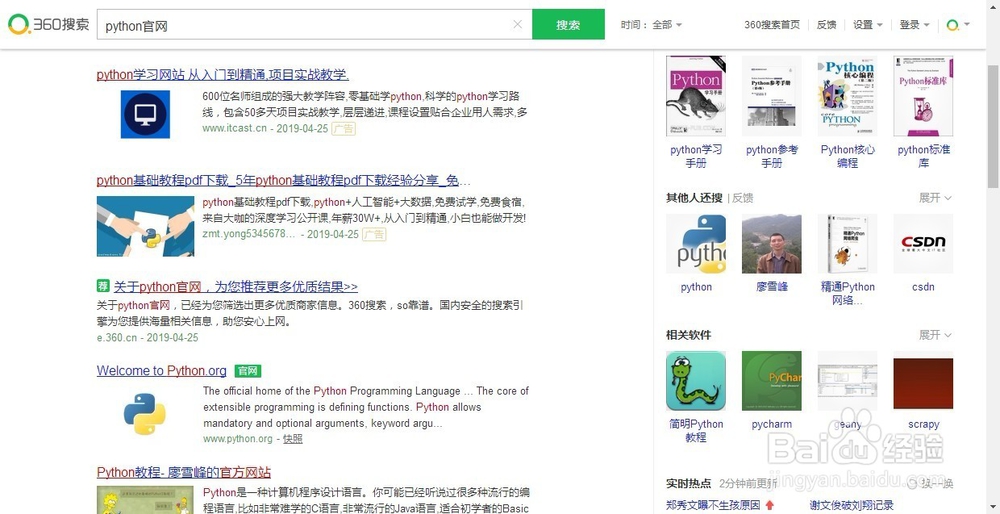Viewport: 1000px width, 514px height.
Task: Click the 广告 tag on itcast result
Action: (343, 128)
